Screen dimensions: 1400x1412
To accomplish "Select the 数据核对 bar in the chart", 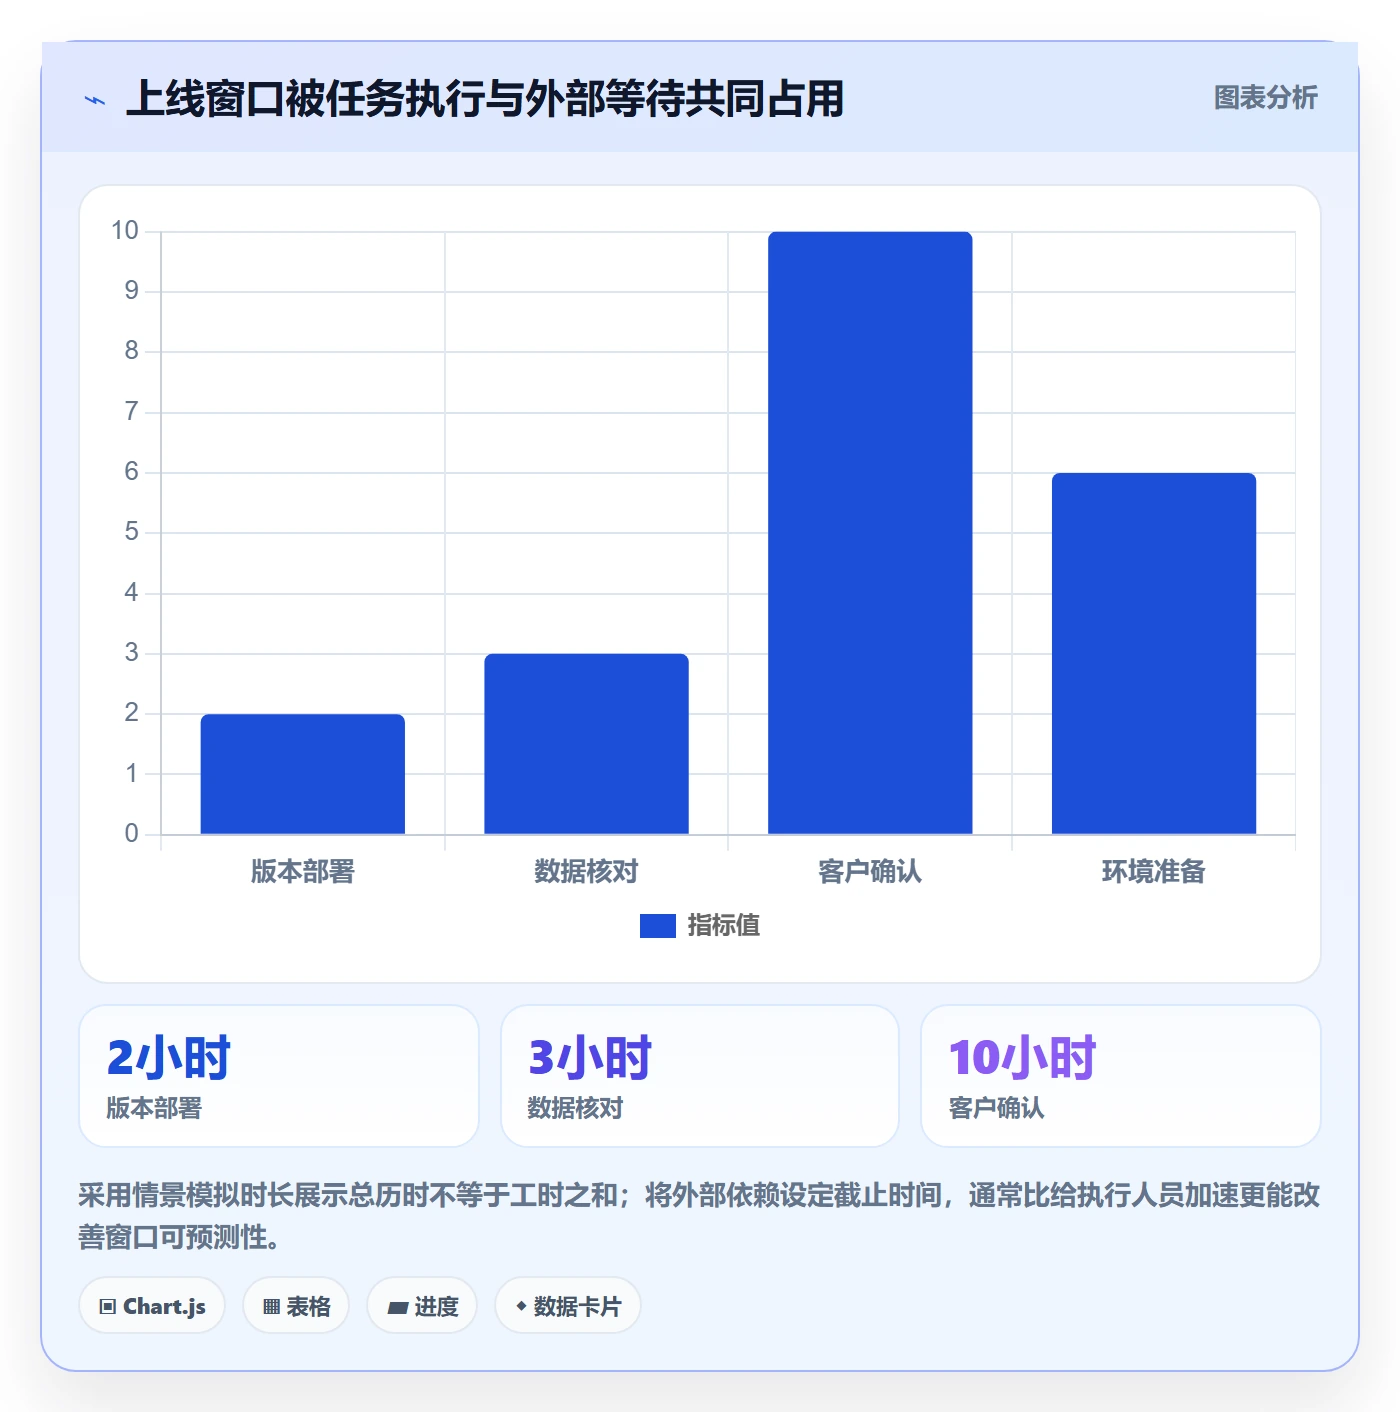I will tap(586, 744).
